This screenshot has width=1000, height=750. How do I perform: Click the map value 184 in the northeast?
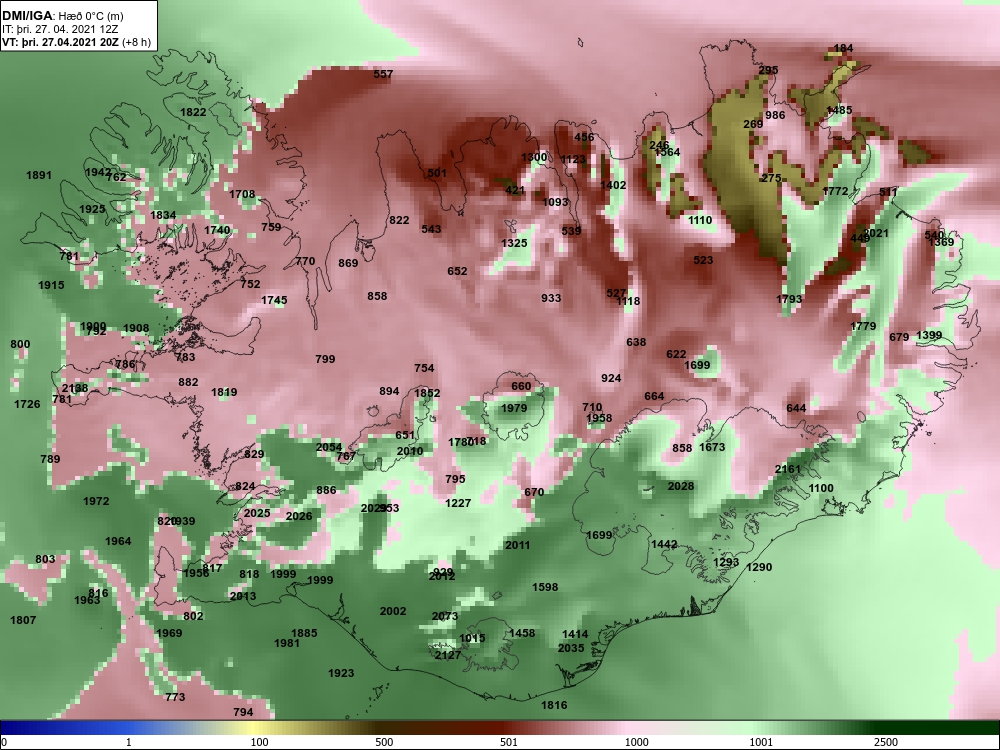click(844, 48)
